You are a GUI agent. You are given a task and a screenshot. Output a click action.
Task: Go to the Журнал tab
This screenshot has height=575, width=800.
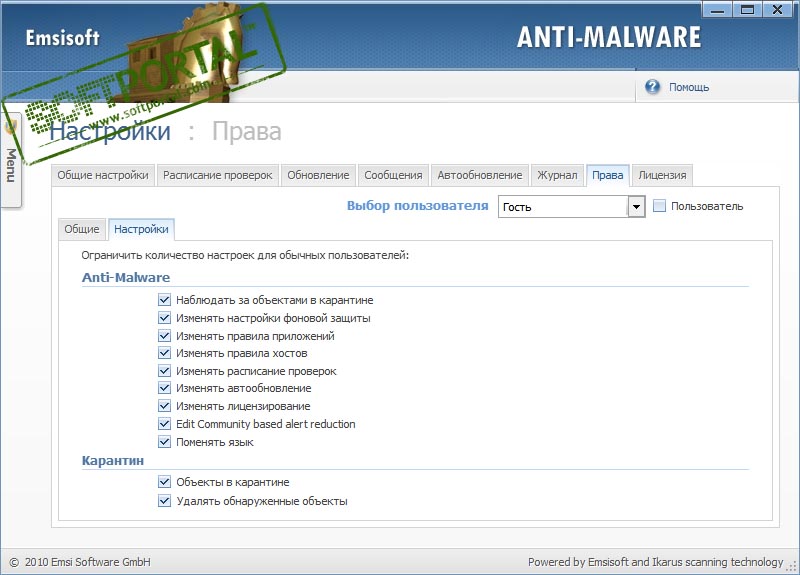pos(557,176)
